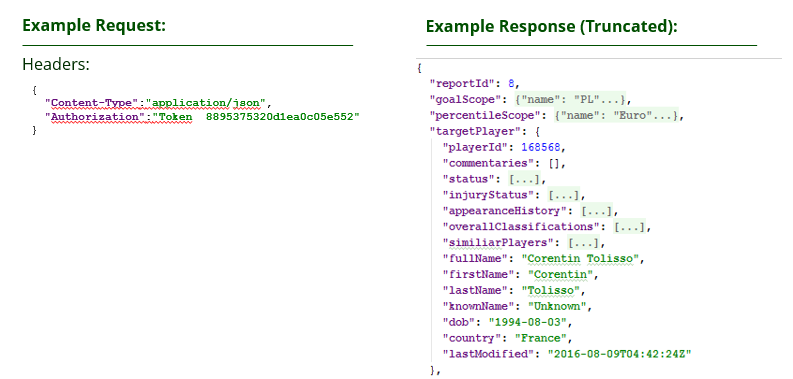Click the "Headers:" label
This screenshot has width=793, height=379.
click(56, 65)
